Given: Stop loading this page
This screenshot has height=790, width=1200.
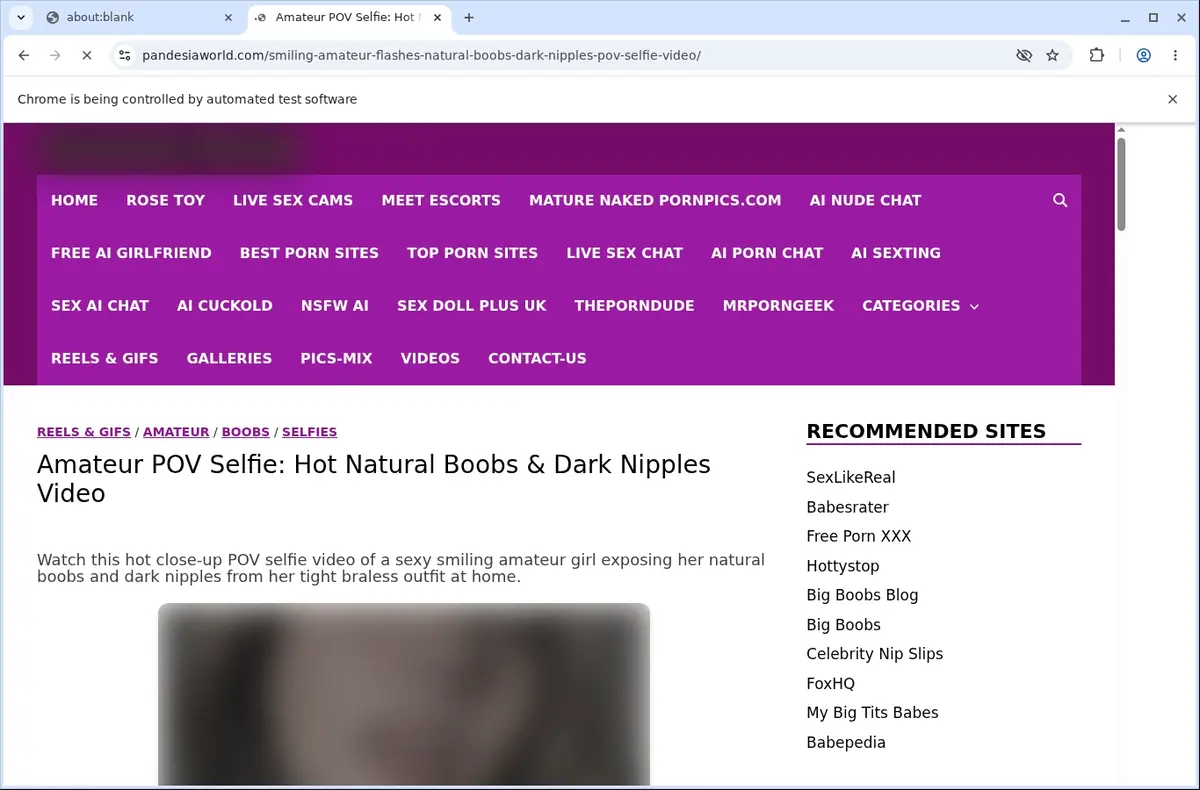Looking at the screenshot, I should [x=87, y=55].
